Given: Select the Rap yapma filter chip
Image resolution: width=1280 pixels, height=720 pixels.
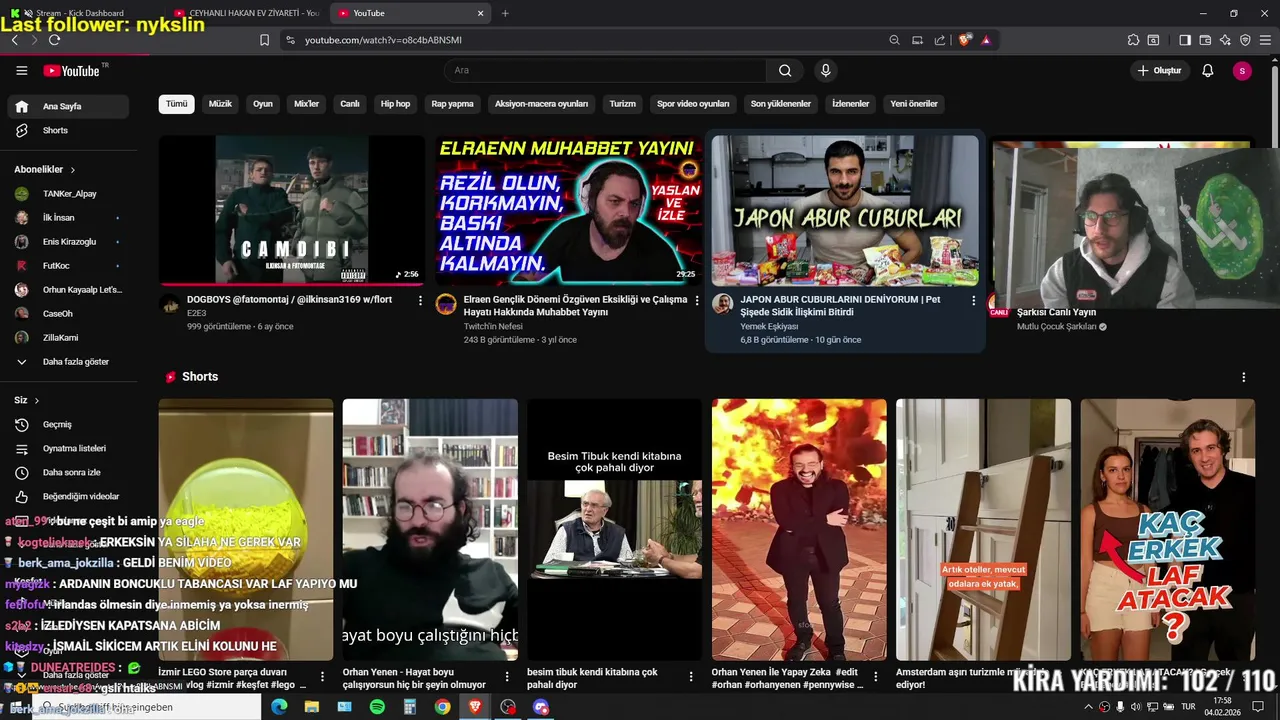Looking at the screenshot, I should click(x=452, y=104).
